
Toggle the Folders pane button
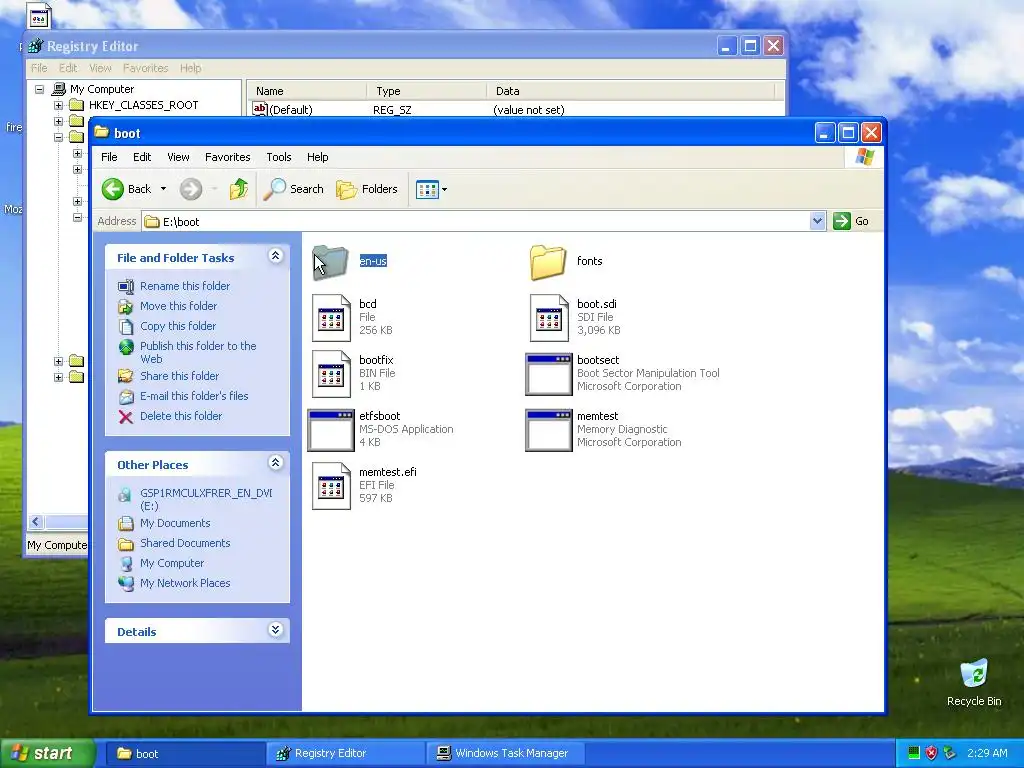(x=366, y=189)
